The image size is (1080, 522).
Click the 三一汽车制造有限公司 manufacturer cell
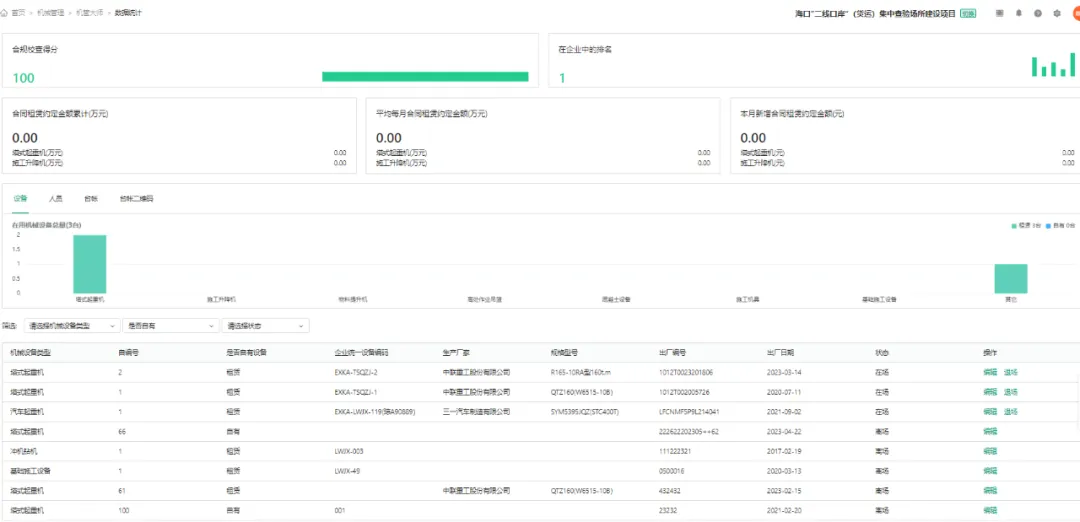click(476, 412)
